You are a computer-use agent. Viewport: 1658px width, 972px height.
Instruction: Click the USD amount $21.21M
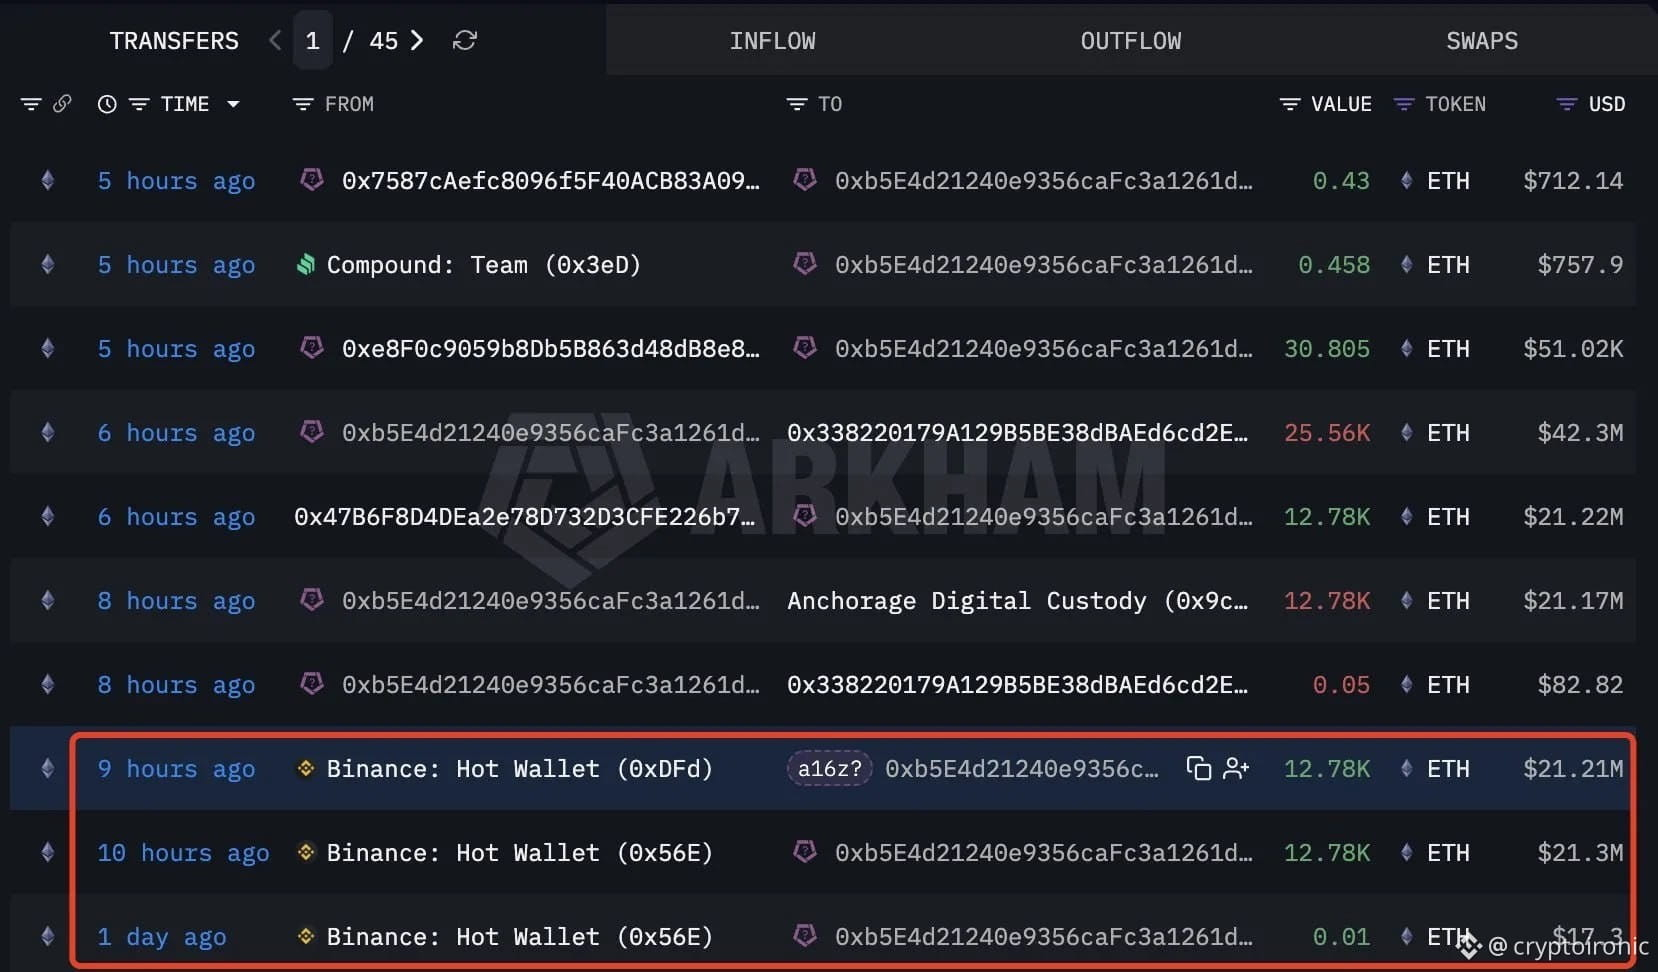[x=1573, y=769]
